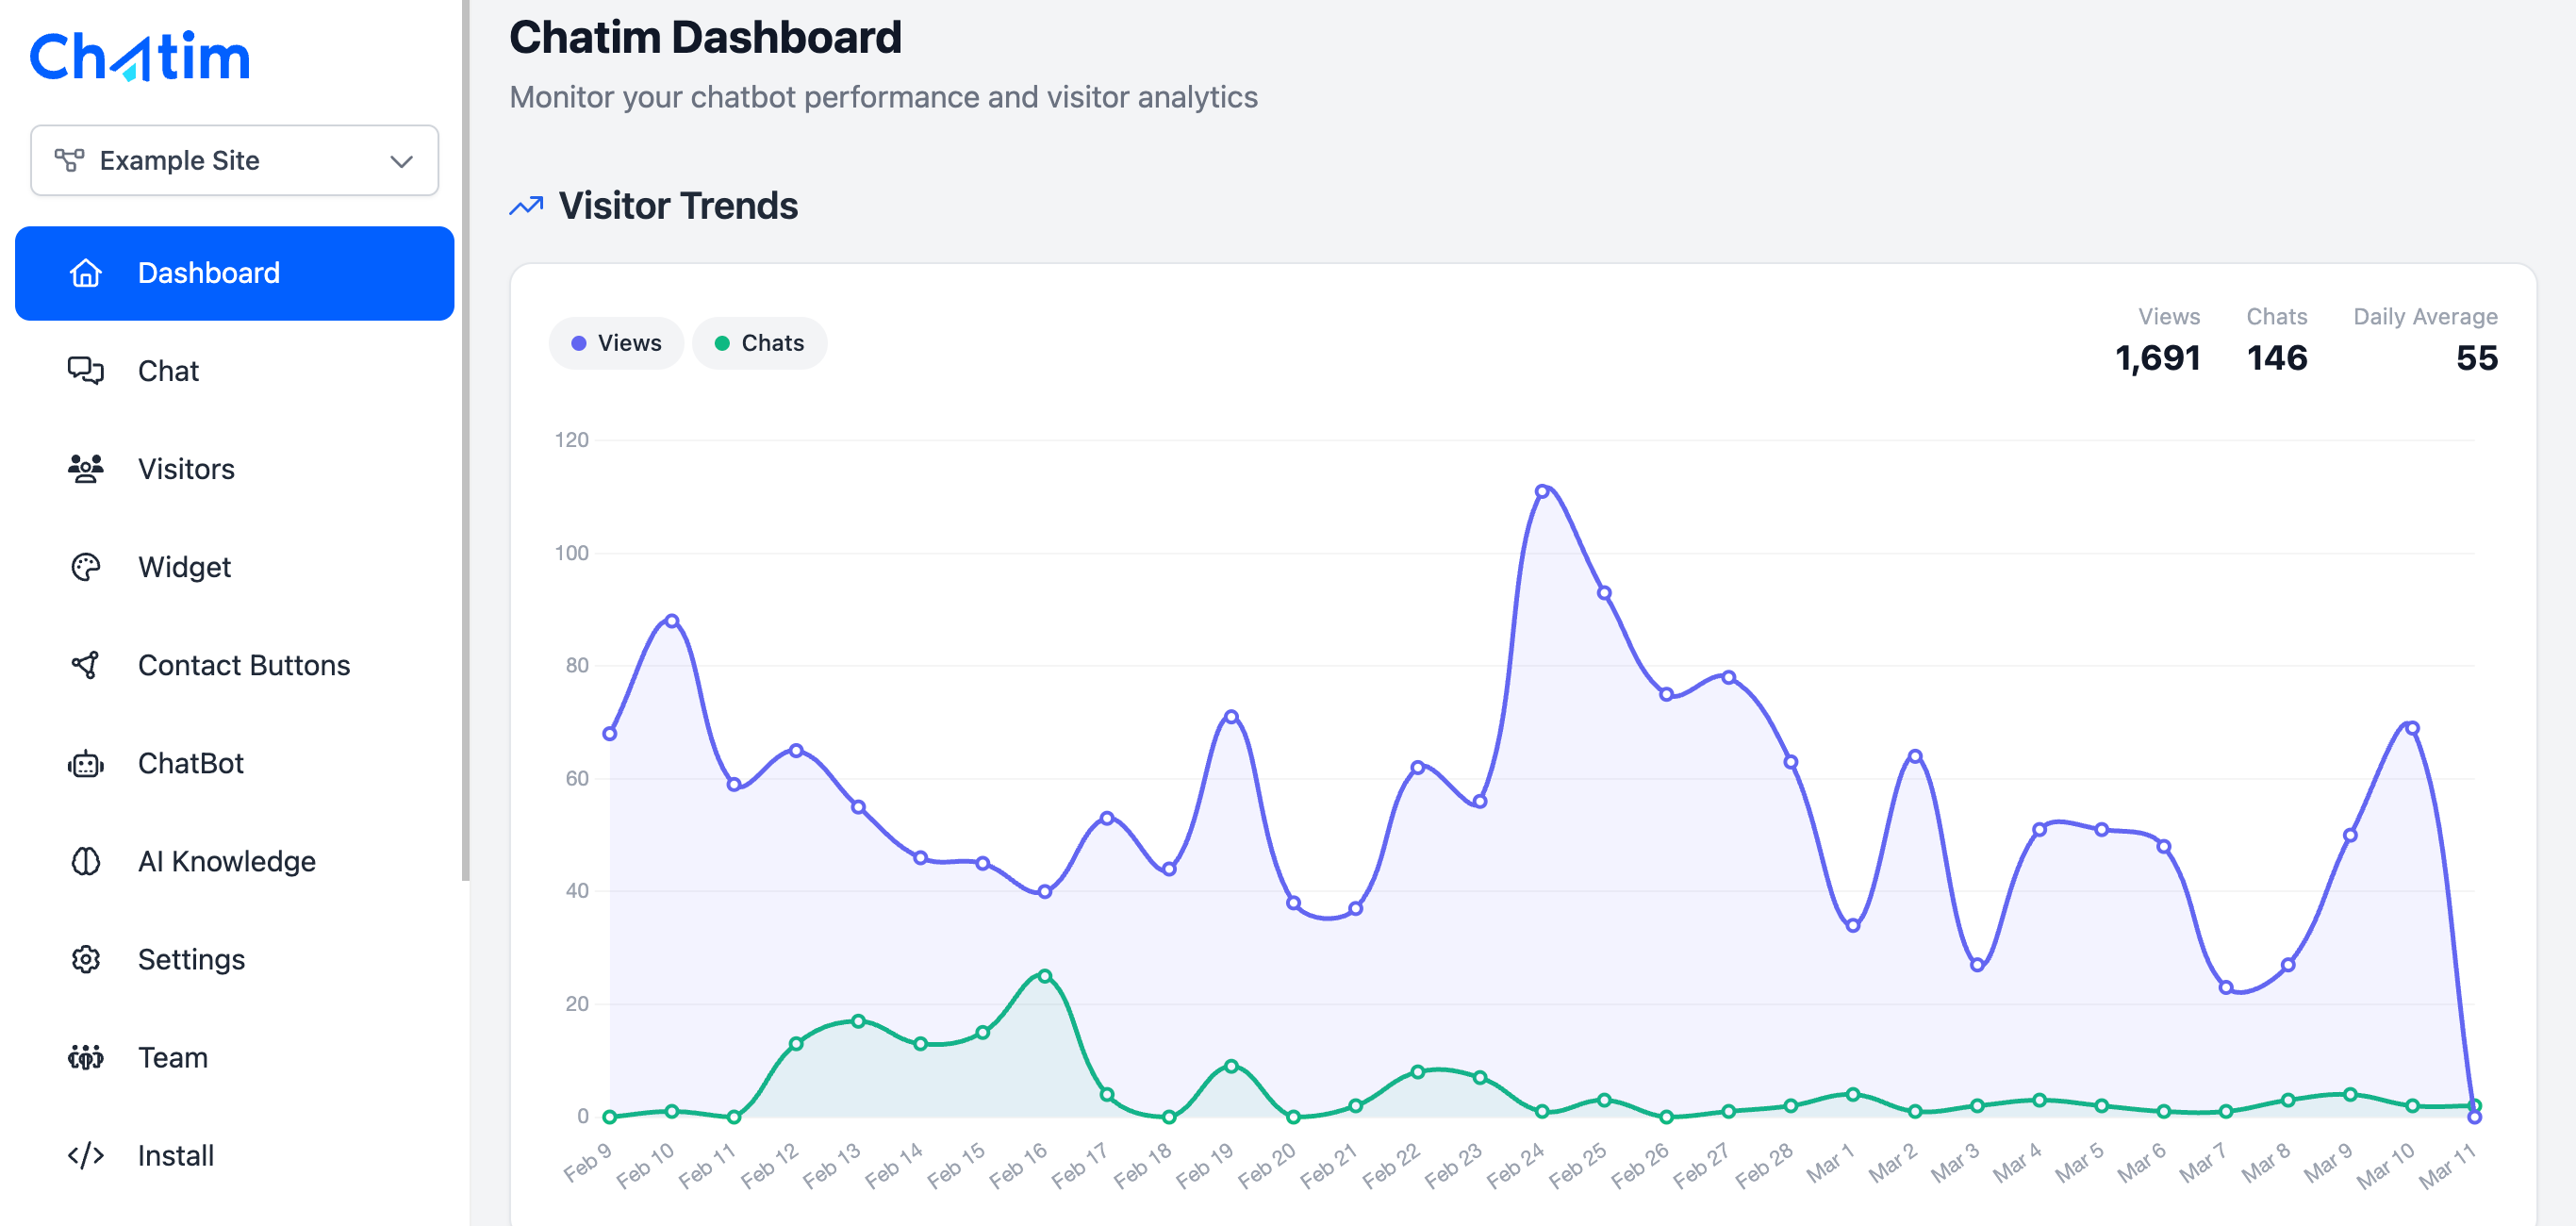
Task: Toggle the Views series legend
Action: (616, 343)
